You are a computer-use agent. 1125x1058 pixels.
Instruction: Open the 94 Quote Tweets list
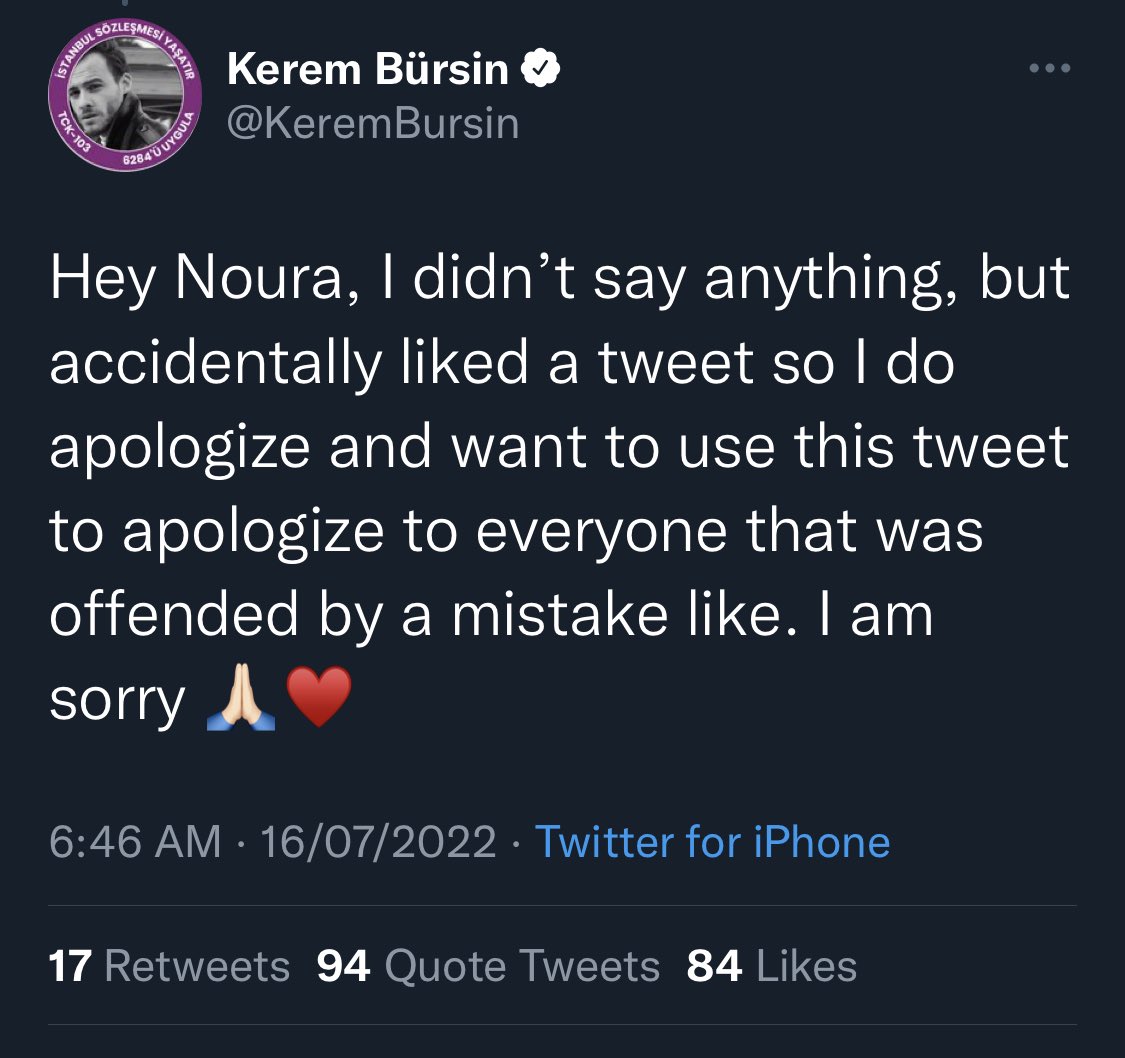click(488, 966)
